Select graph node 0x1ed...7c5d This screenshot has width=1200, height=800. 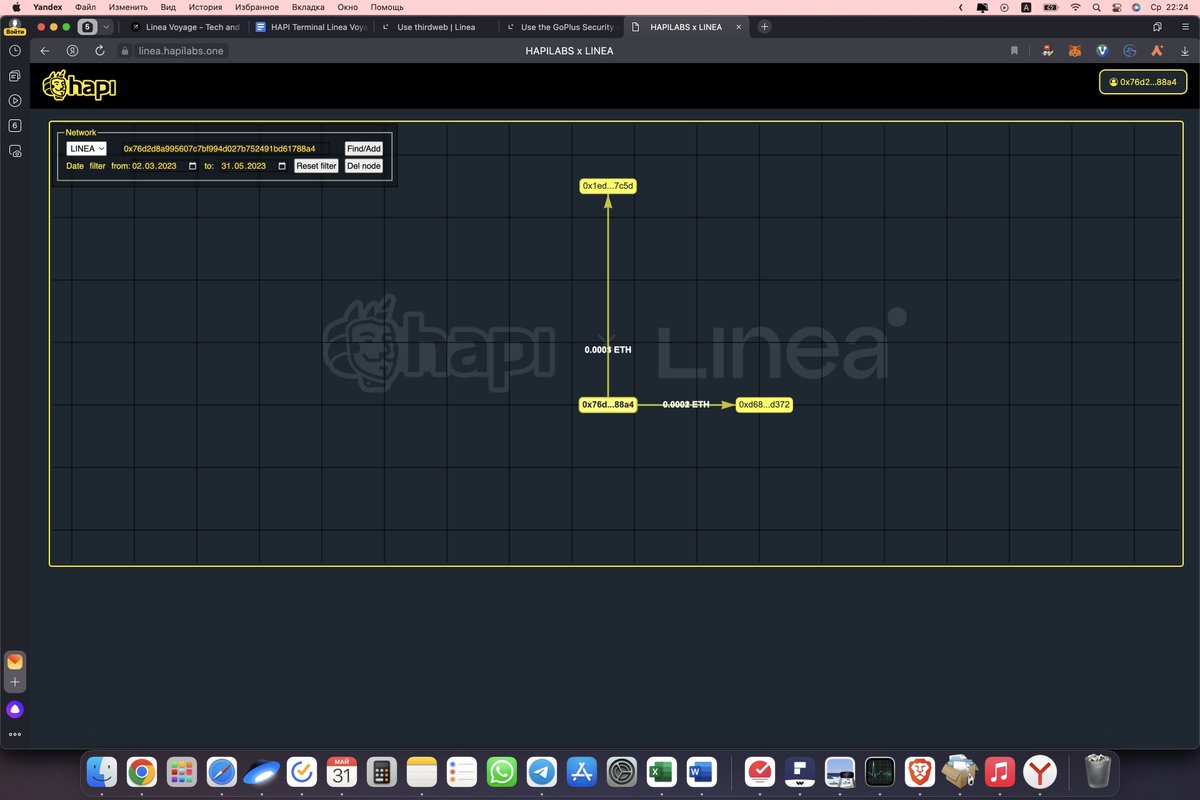[x=608, y=186]
